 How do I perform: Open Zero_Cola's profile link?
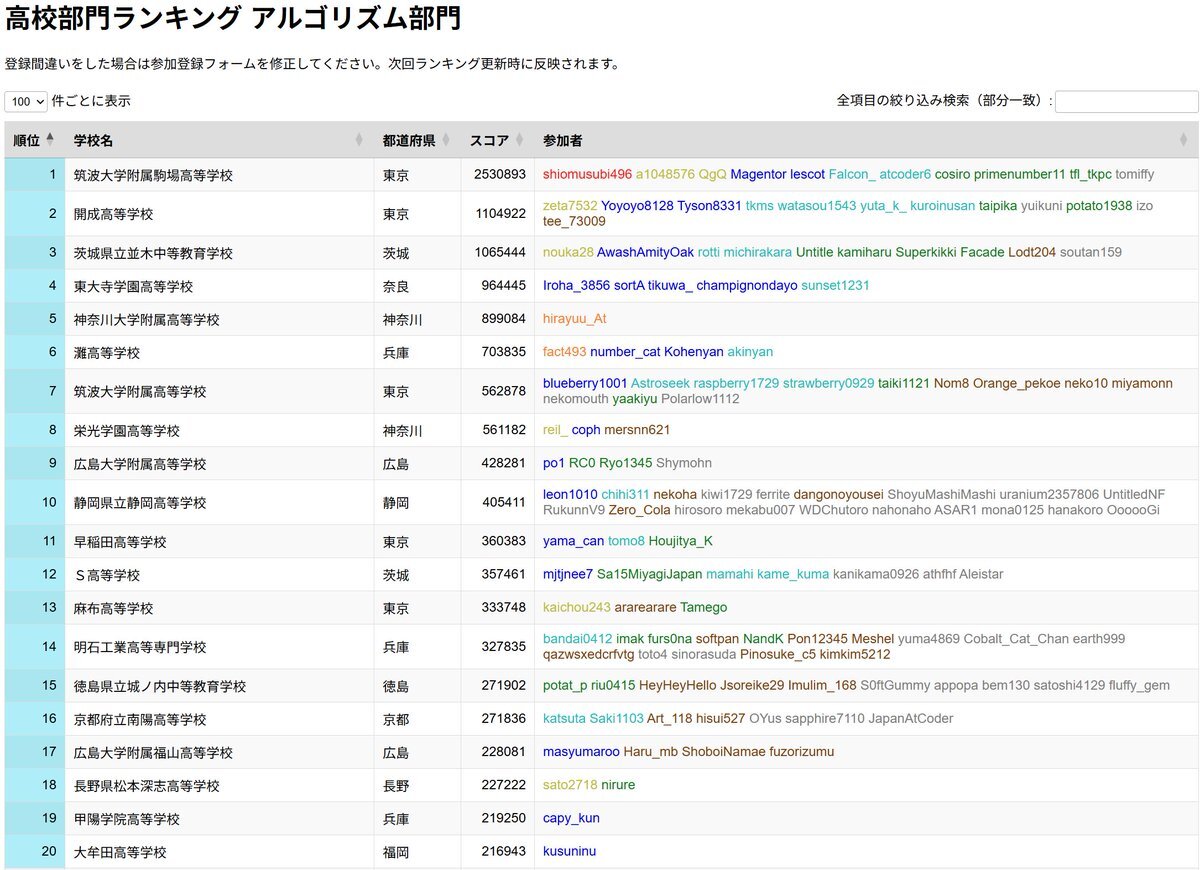click(639, 509)
